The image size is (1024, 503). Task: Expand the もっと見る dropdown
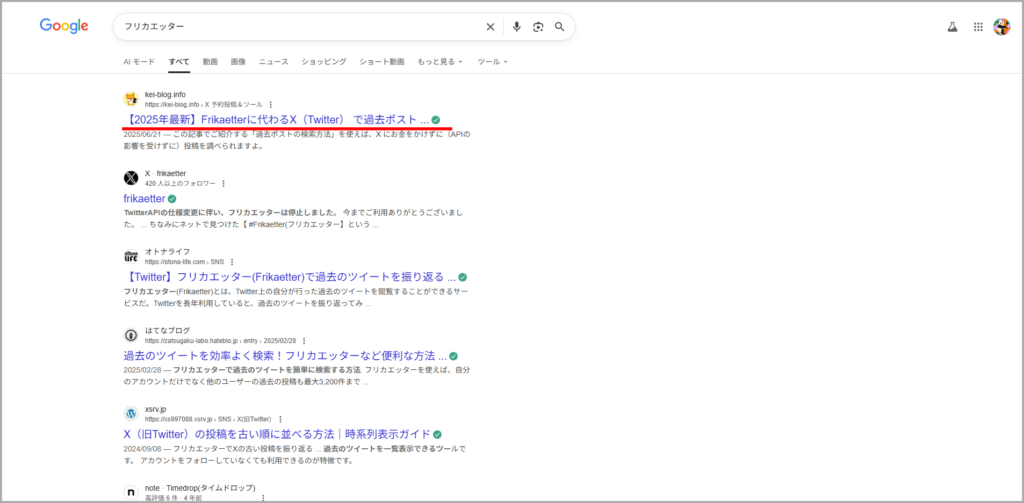(440, 62)
